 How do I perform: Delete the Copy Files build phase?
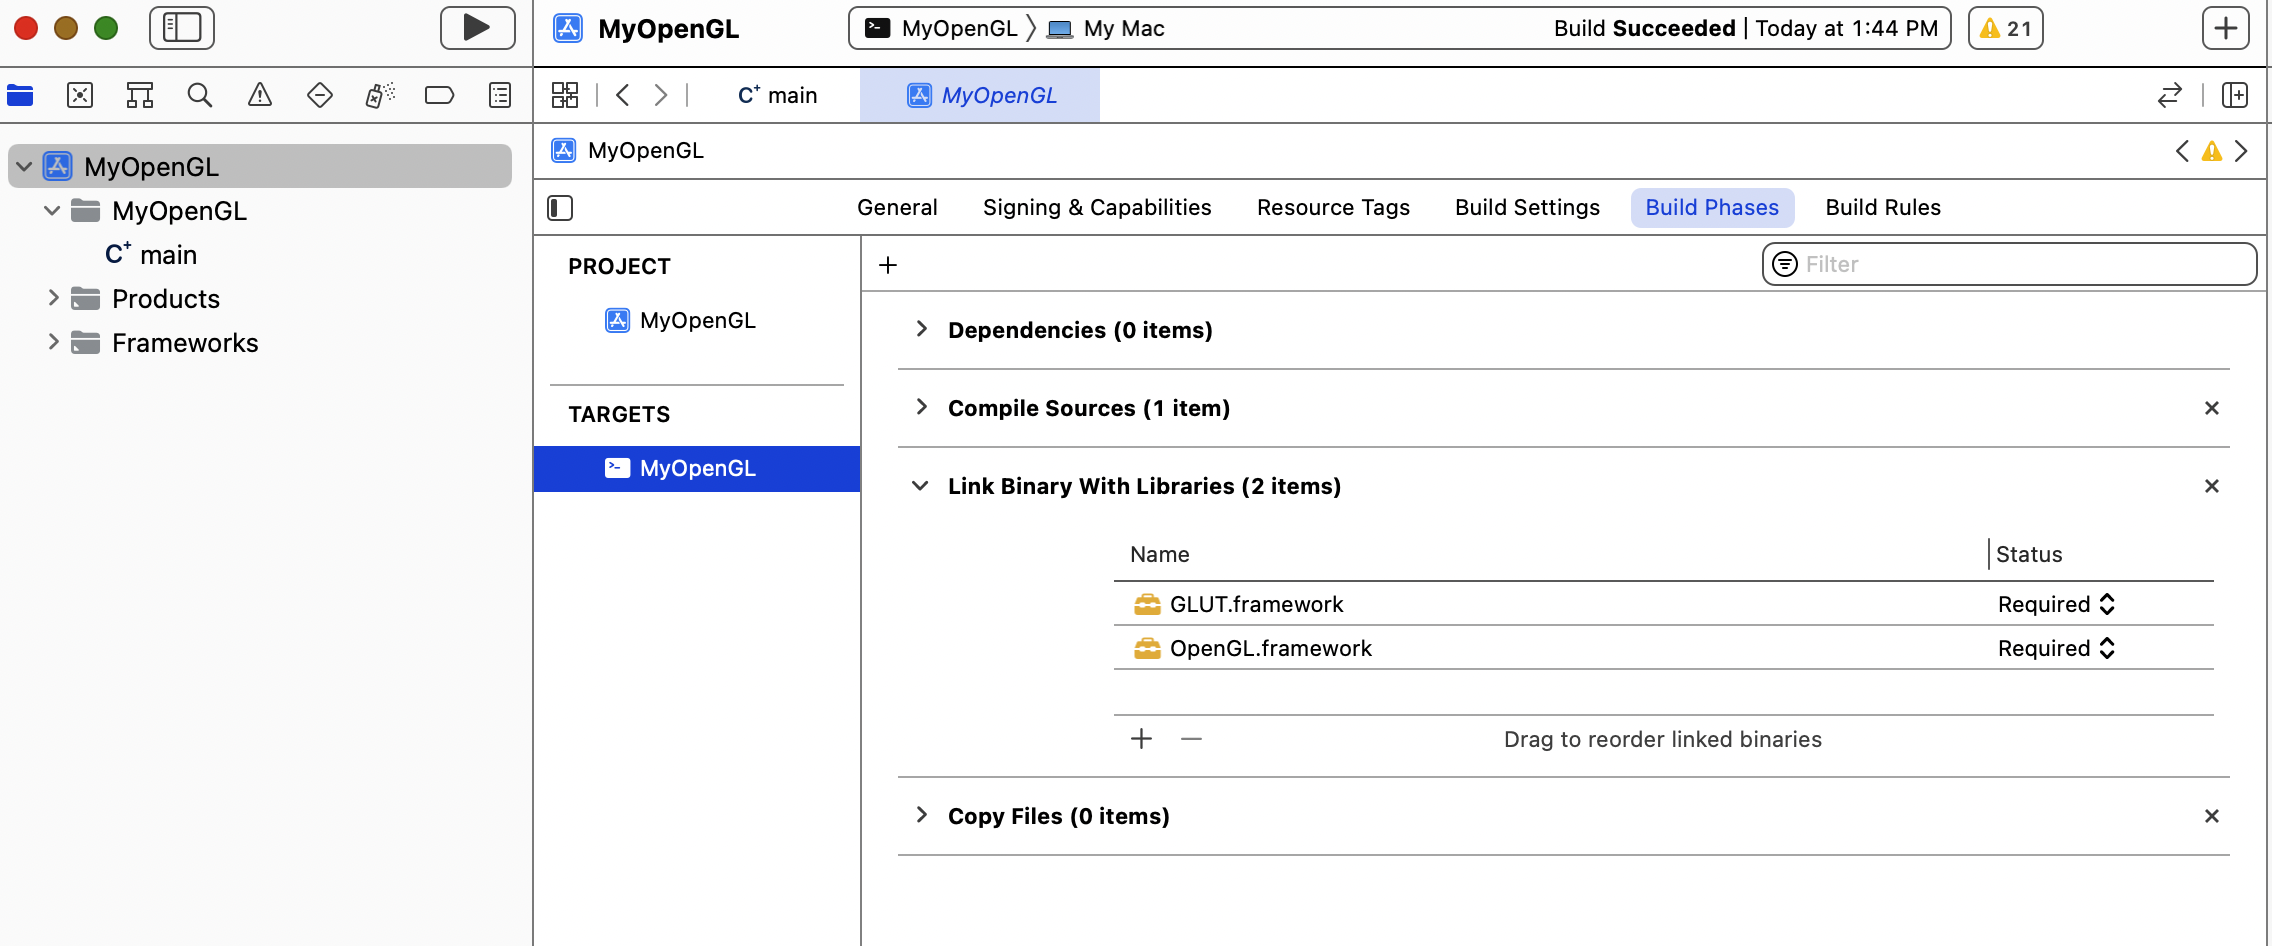point(2212,816)
